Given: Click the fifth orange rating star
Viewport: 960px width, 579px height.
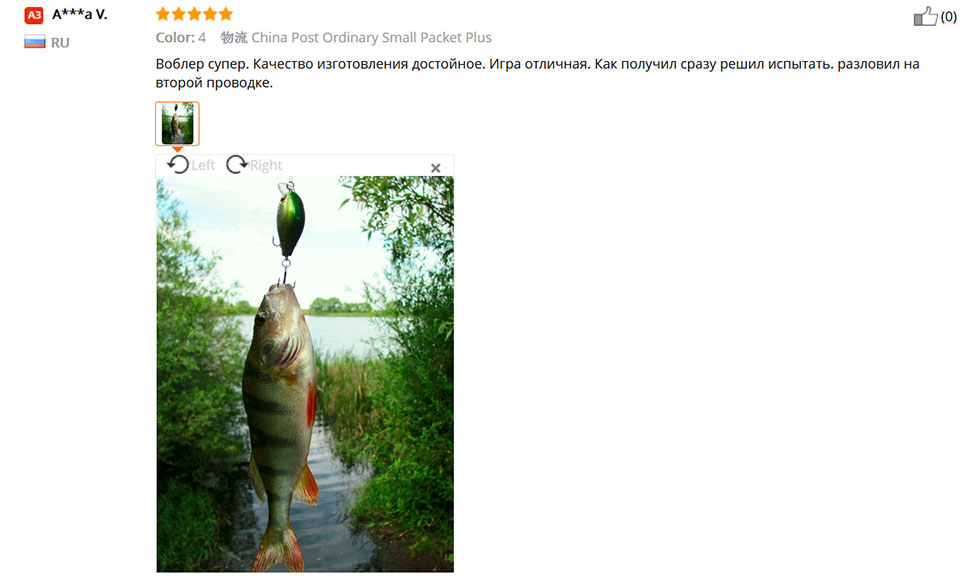Looking at the screenshot, I should [226, 14].
